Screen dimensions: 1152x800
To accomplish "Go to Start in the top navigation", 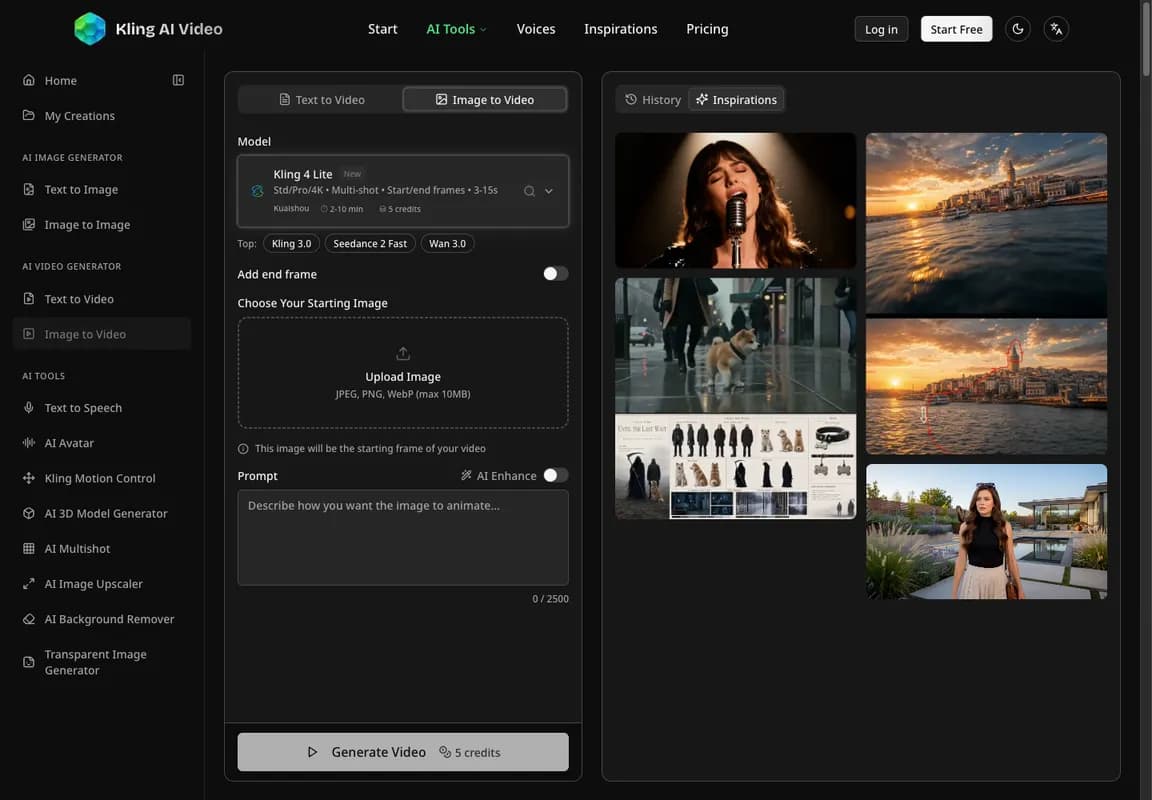I will pos(383,29).
